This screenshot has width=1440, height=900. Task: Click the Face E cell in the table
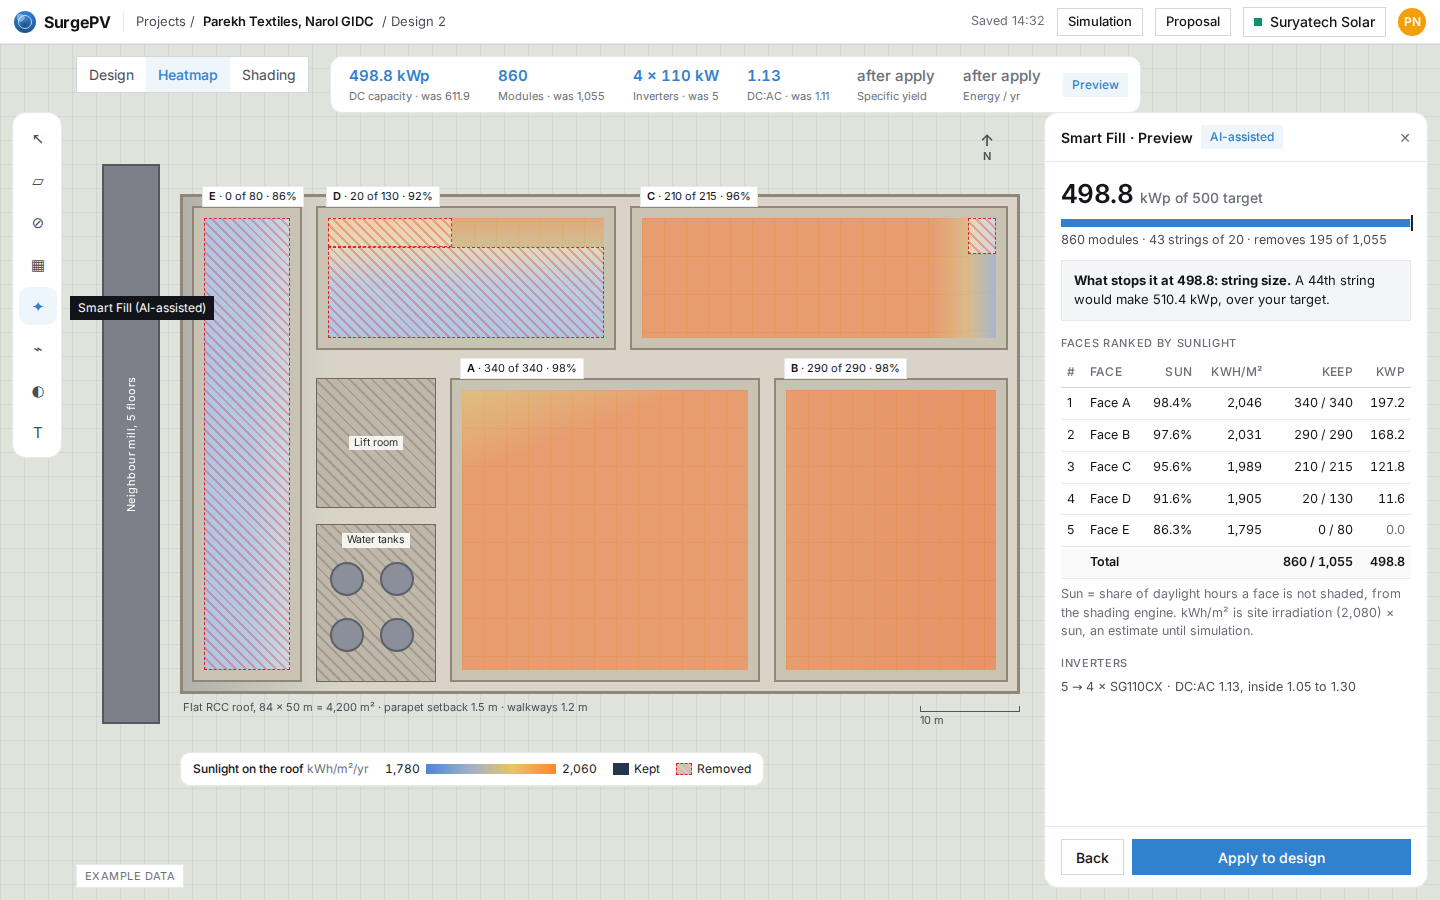click(1110, 530)
